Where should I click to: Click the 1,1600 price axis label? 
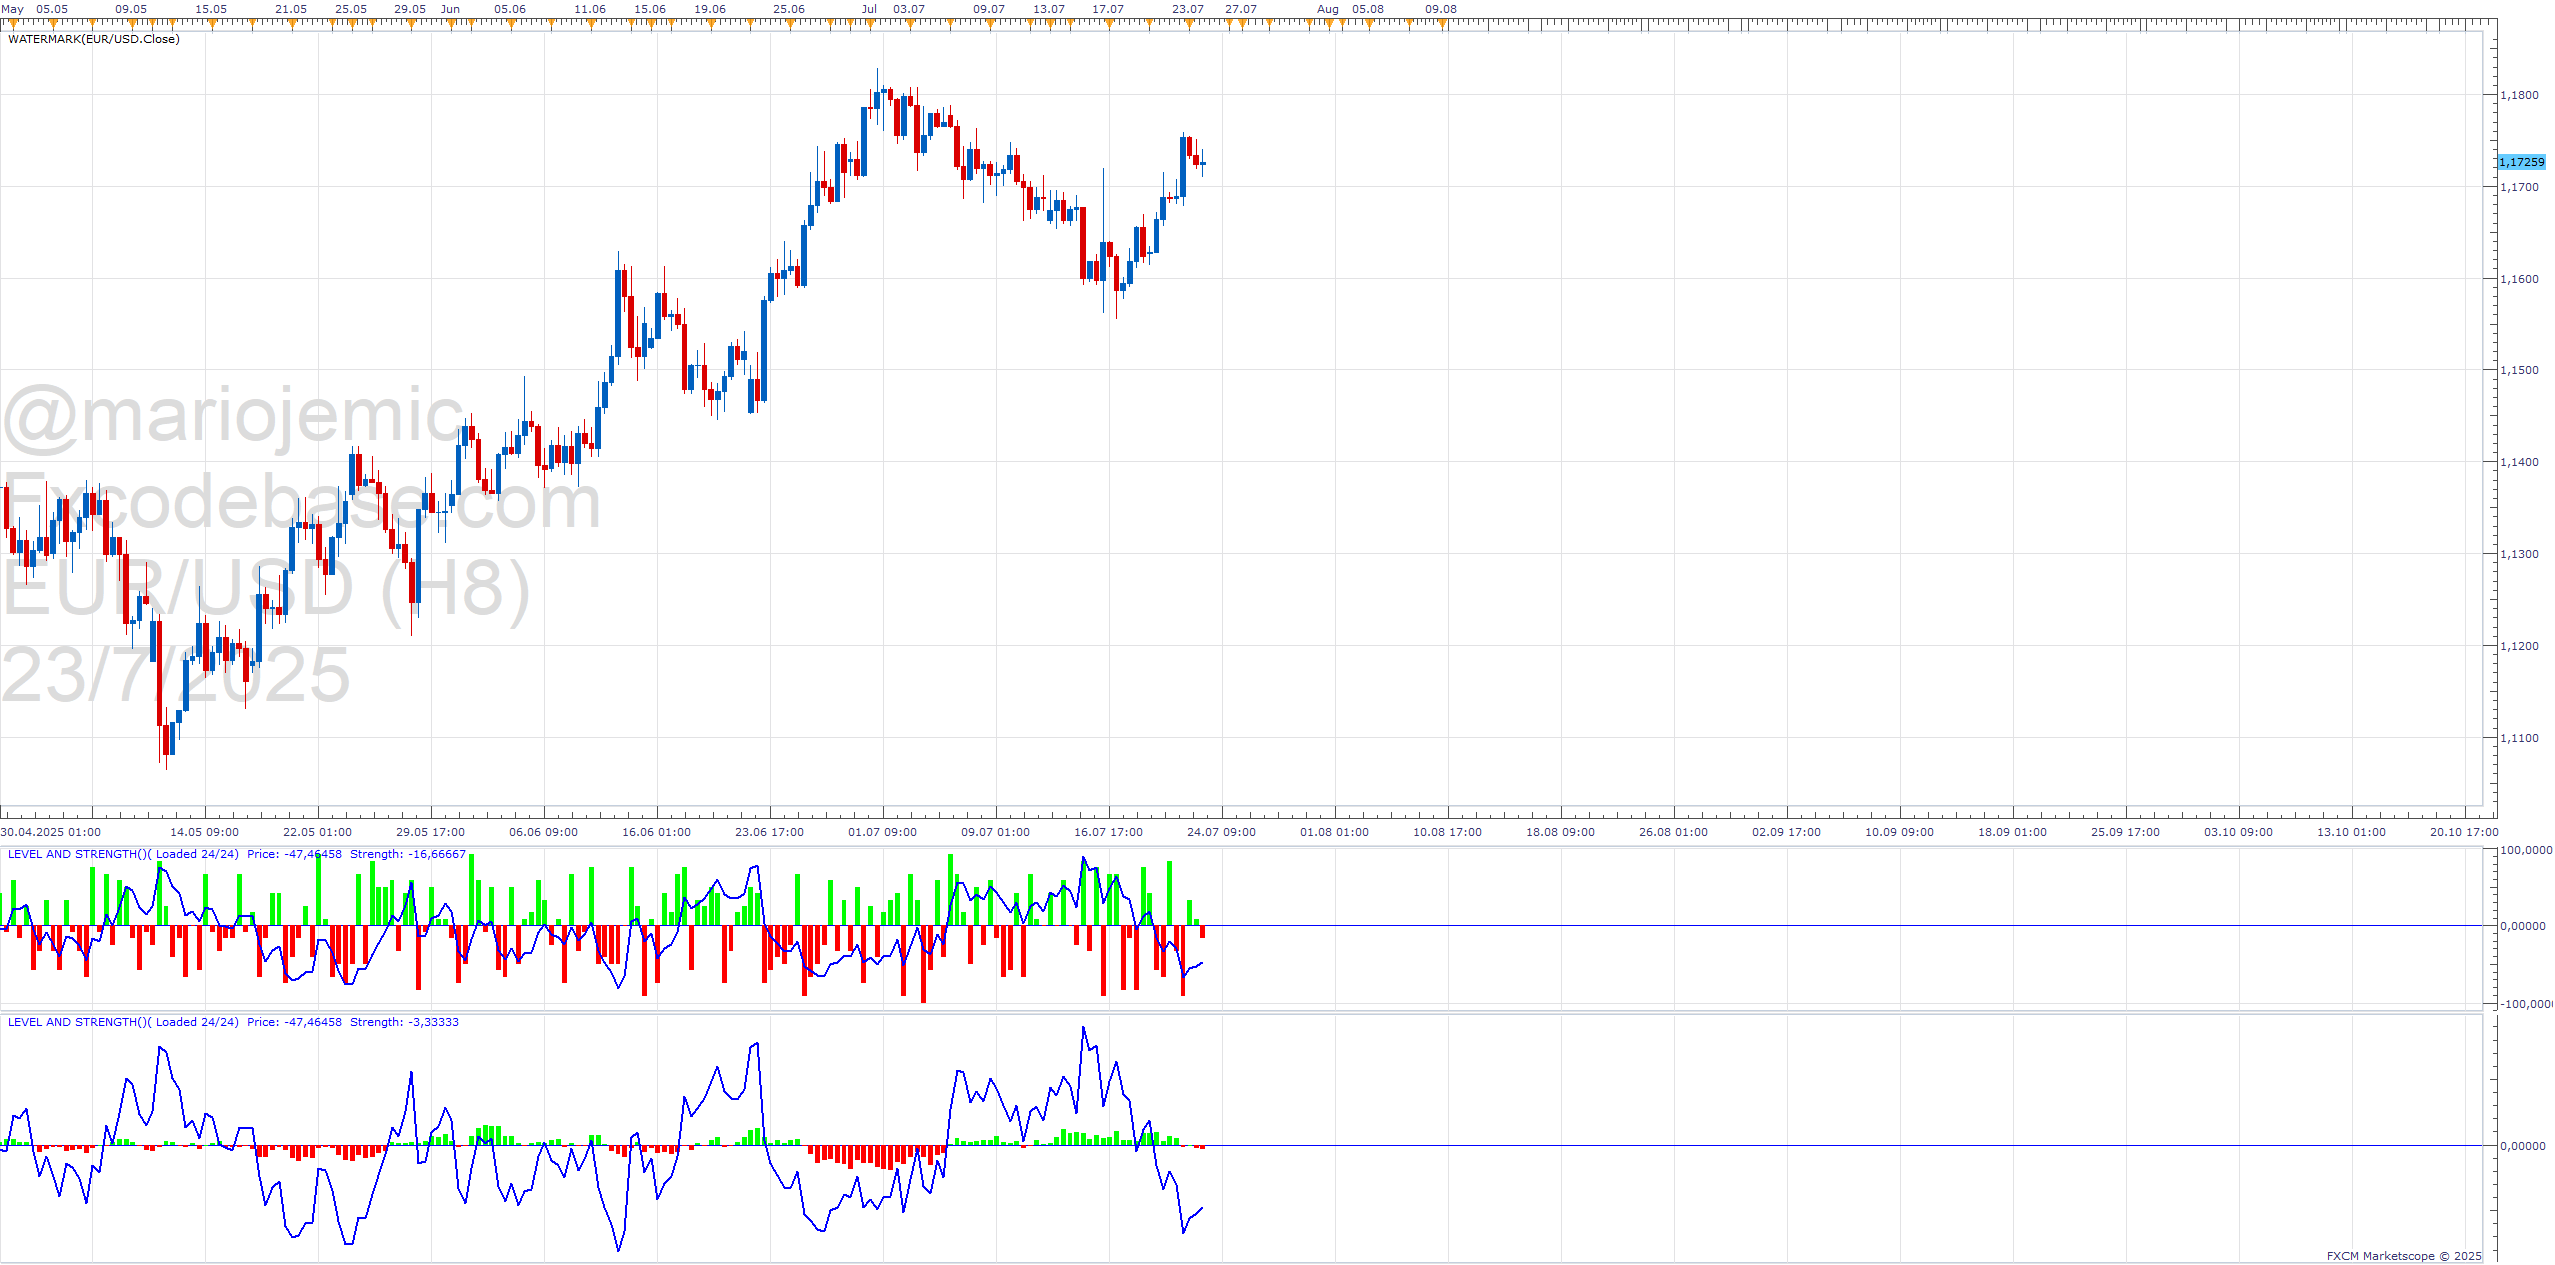pyautogui.click(x=2519, y=279)
